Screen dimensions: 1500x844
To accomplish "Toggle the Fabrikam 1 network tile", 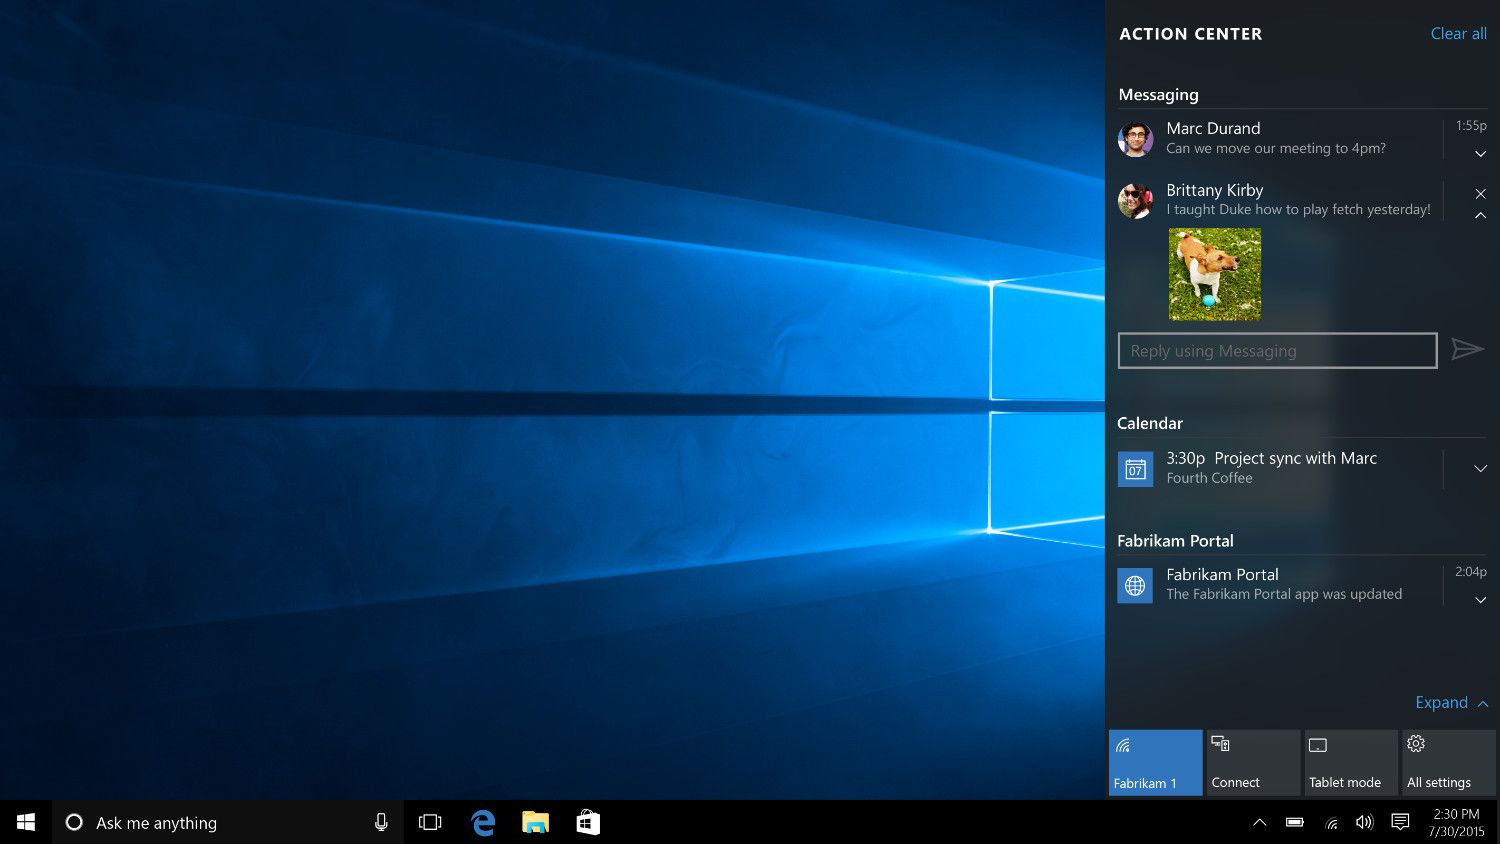I will [x=1155, y=762].
